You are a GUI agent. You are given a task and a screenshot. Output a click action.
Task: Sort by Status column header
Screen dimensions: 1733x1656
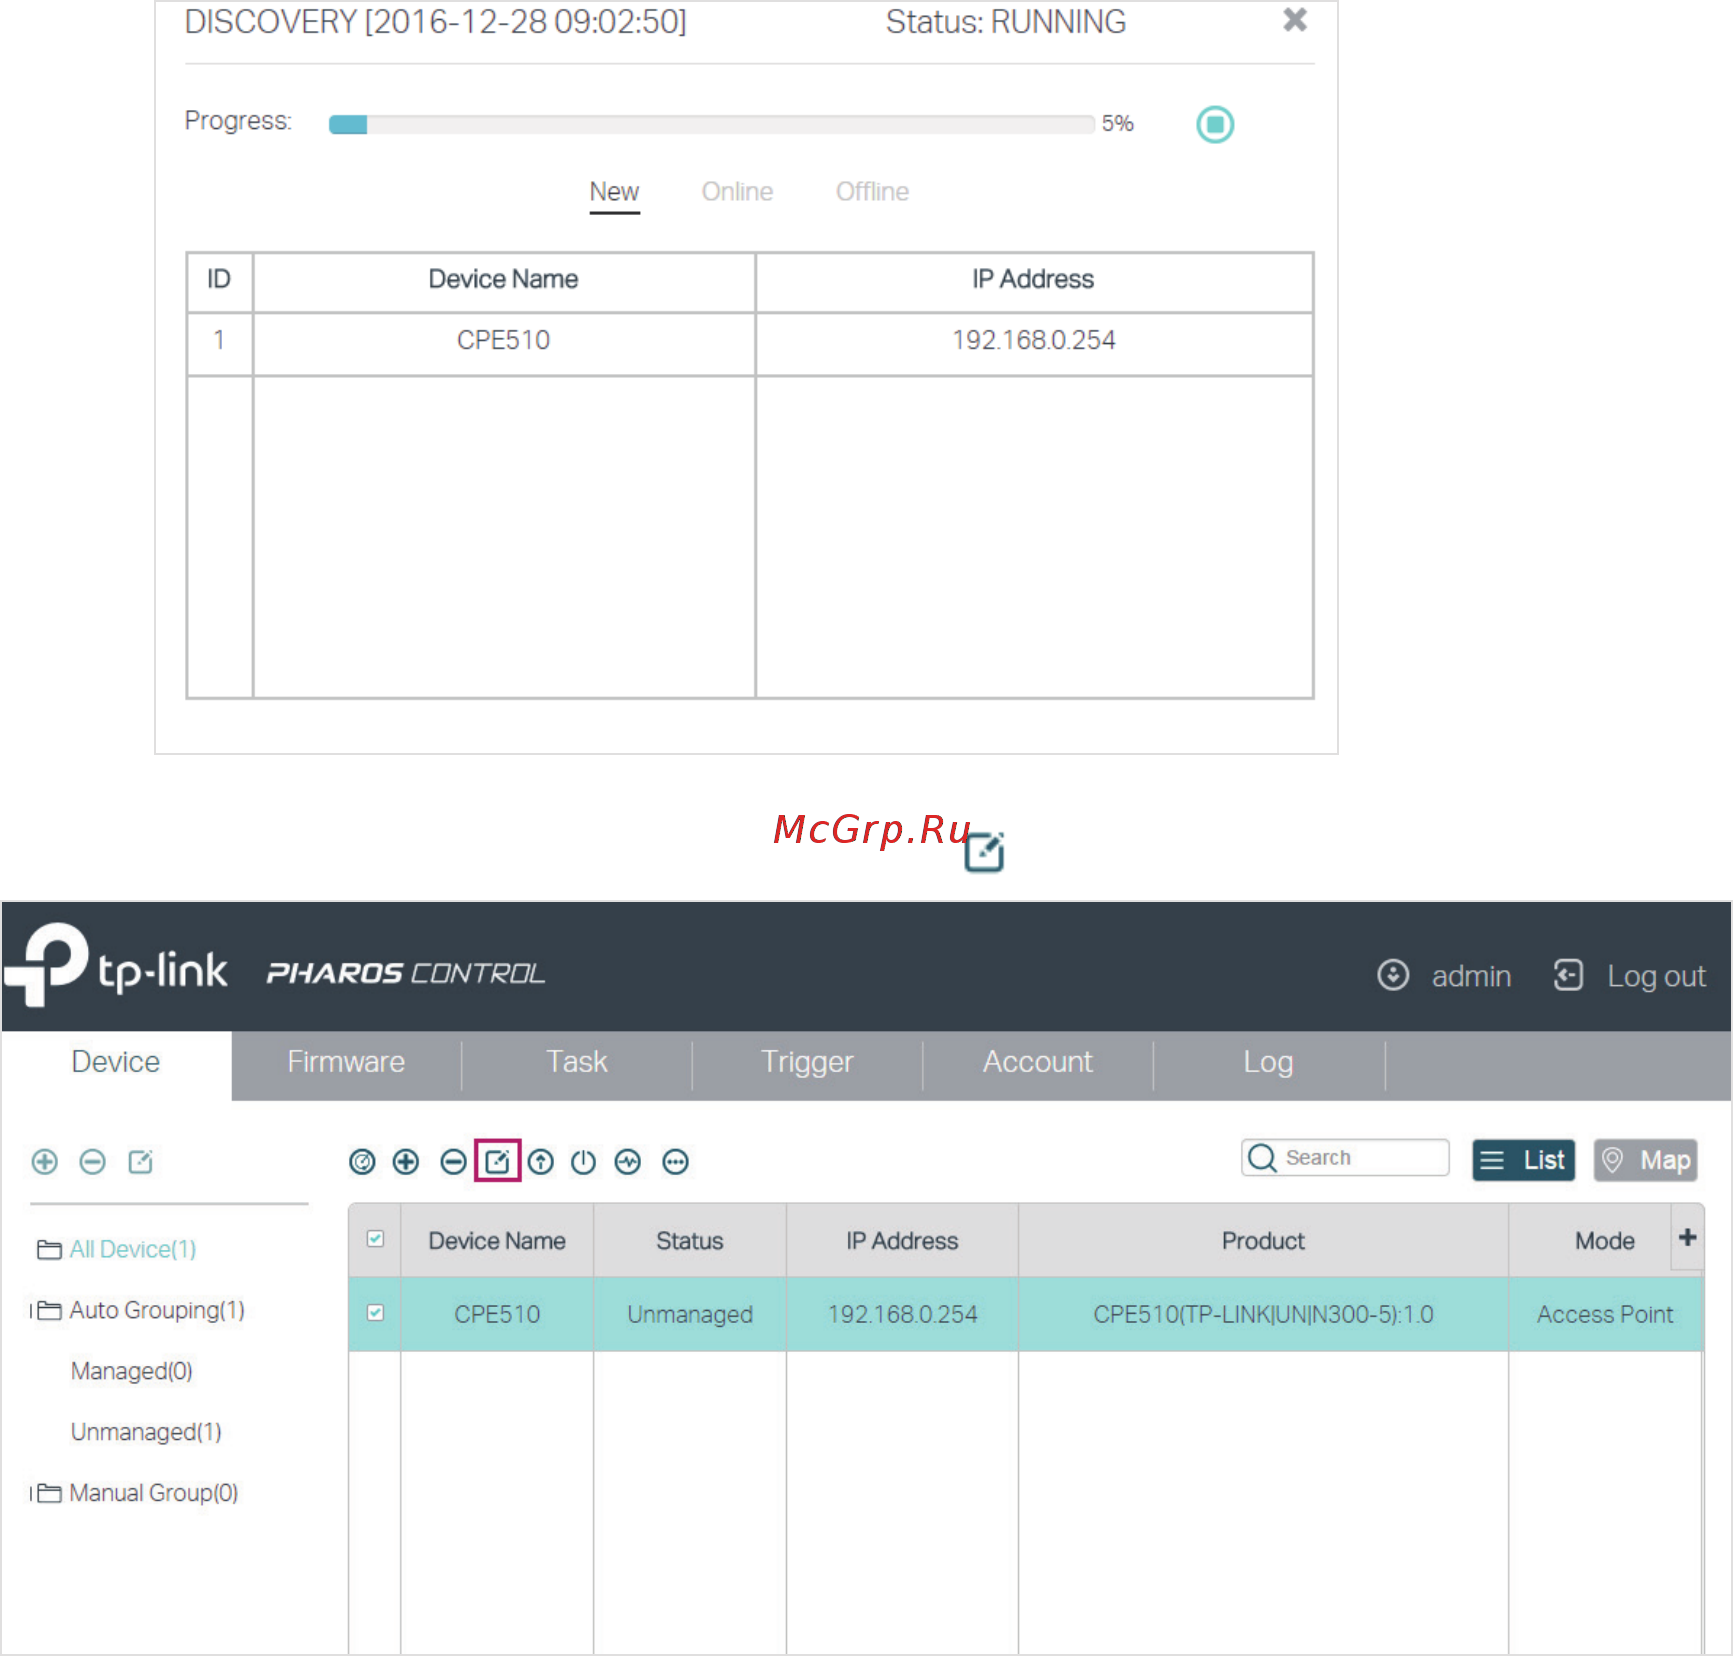pos(690,1241)
